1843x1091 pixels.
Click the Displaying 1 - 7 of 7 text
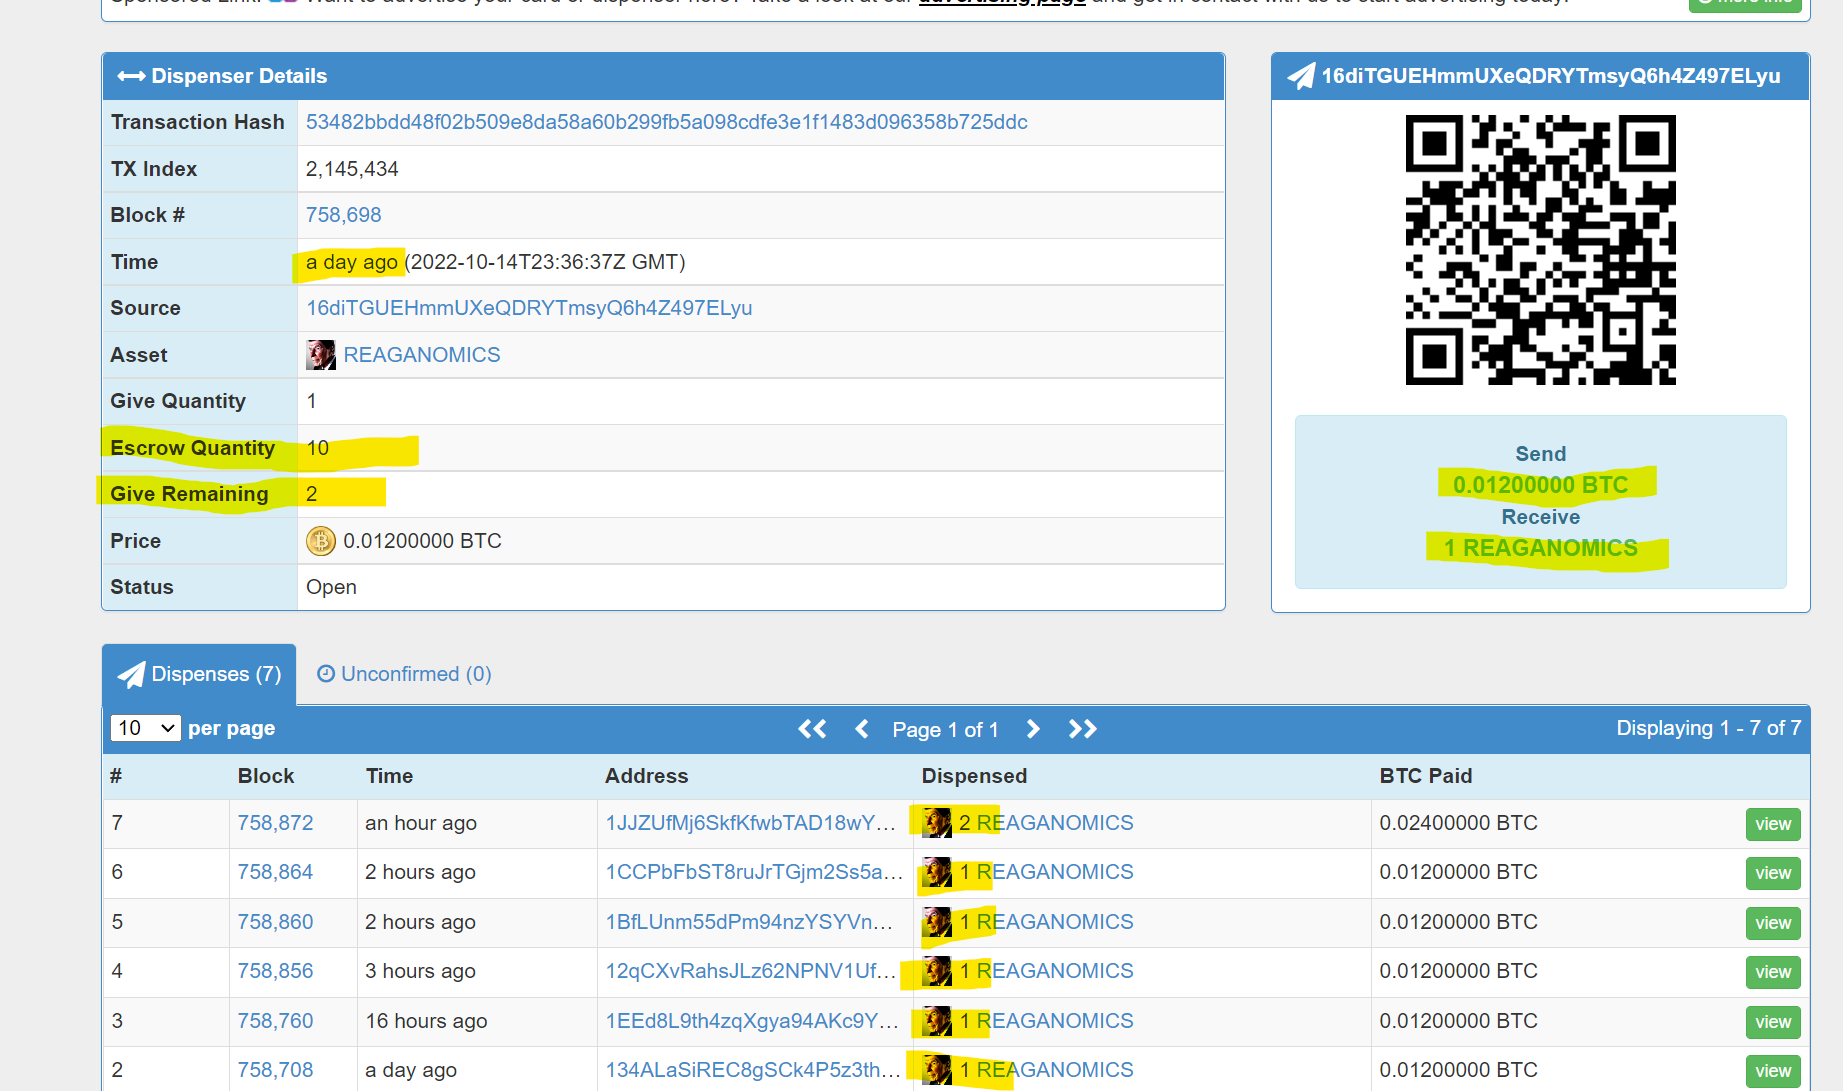[1709, 728]
